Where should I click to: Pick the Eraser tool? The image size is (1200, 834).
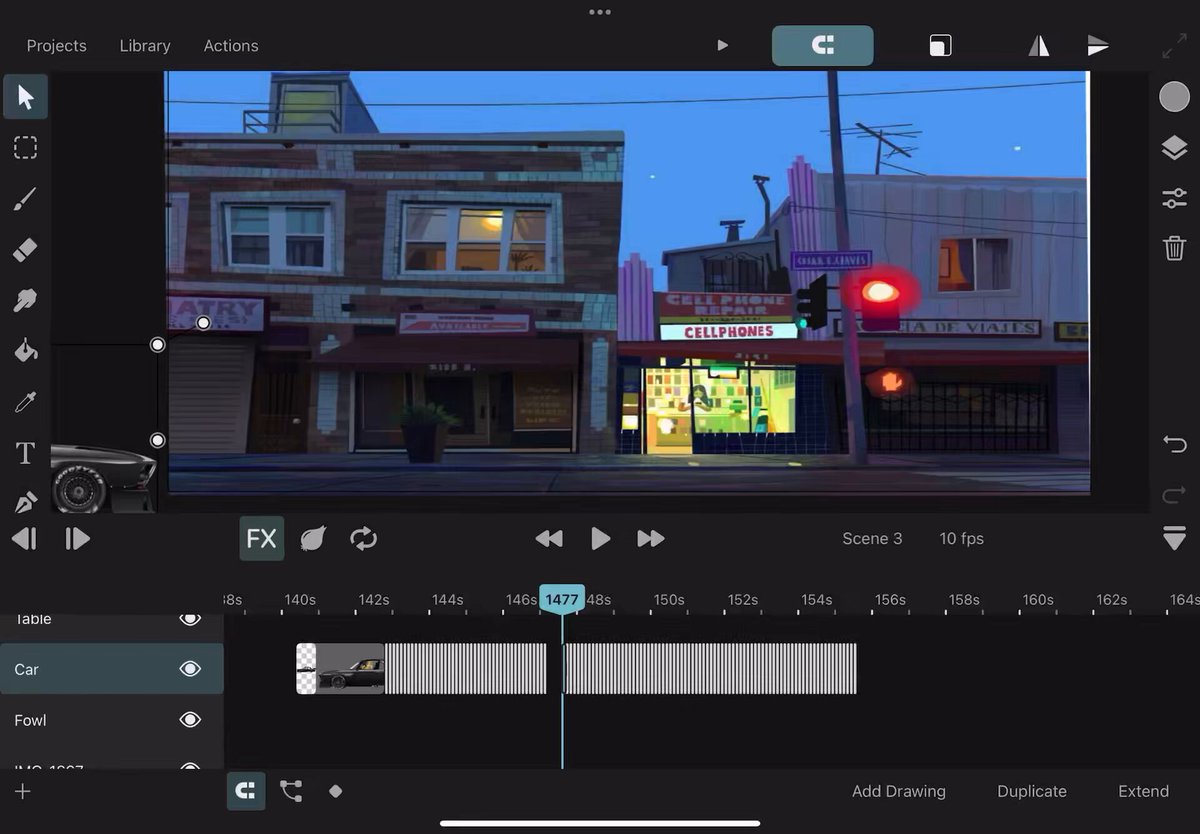(x=25, y=249)
